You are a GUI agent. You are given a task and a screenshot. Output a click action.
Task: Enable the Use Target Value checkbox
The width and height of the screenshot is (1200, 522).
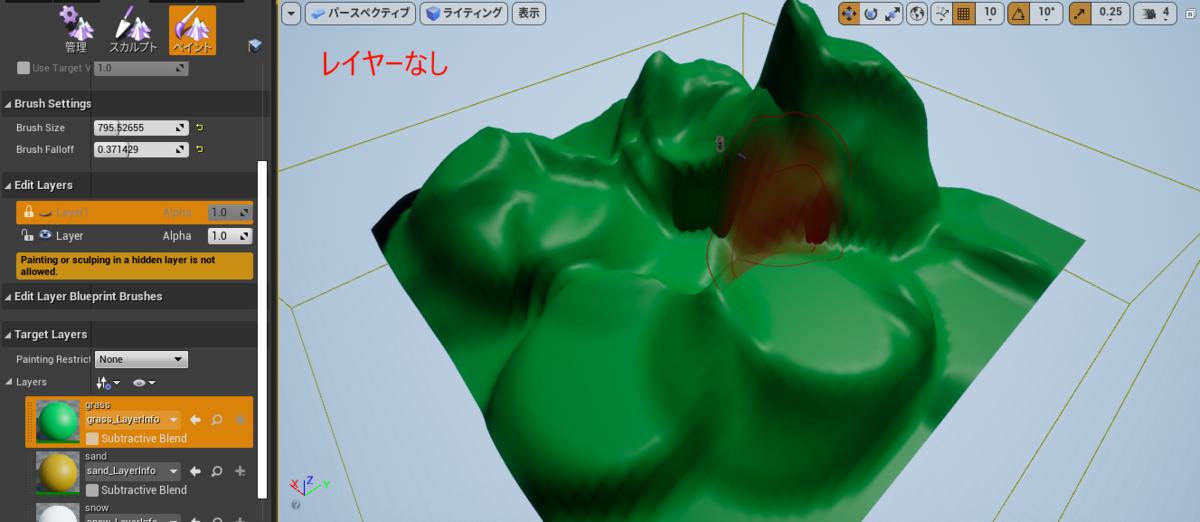coord(23,68)
